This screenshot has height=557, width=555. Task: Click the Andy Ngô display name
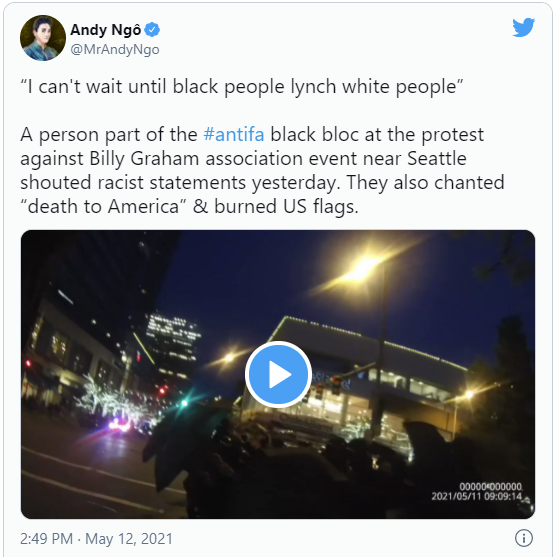click(106, 30)
